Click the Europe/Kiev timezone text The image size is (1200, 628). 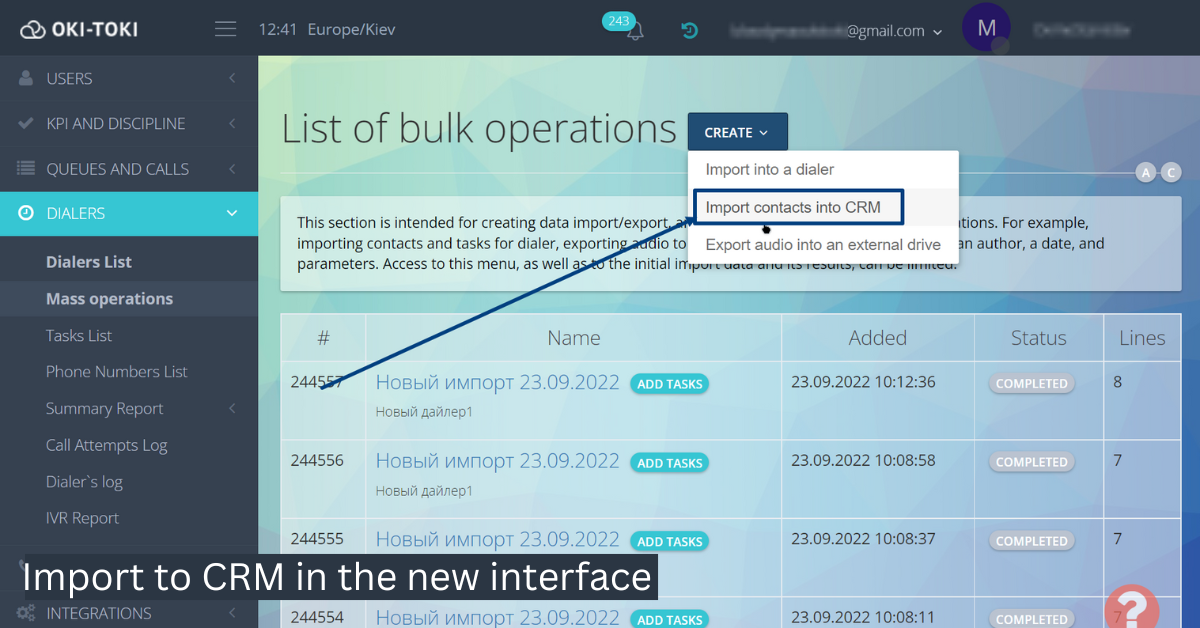351,29
